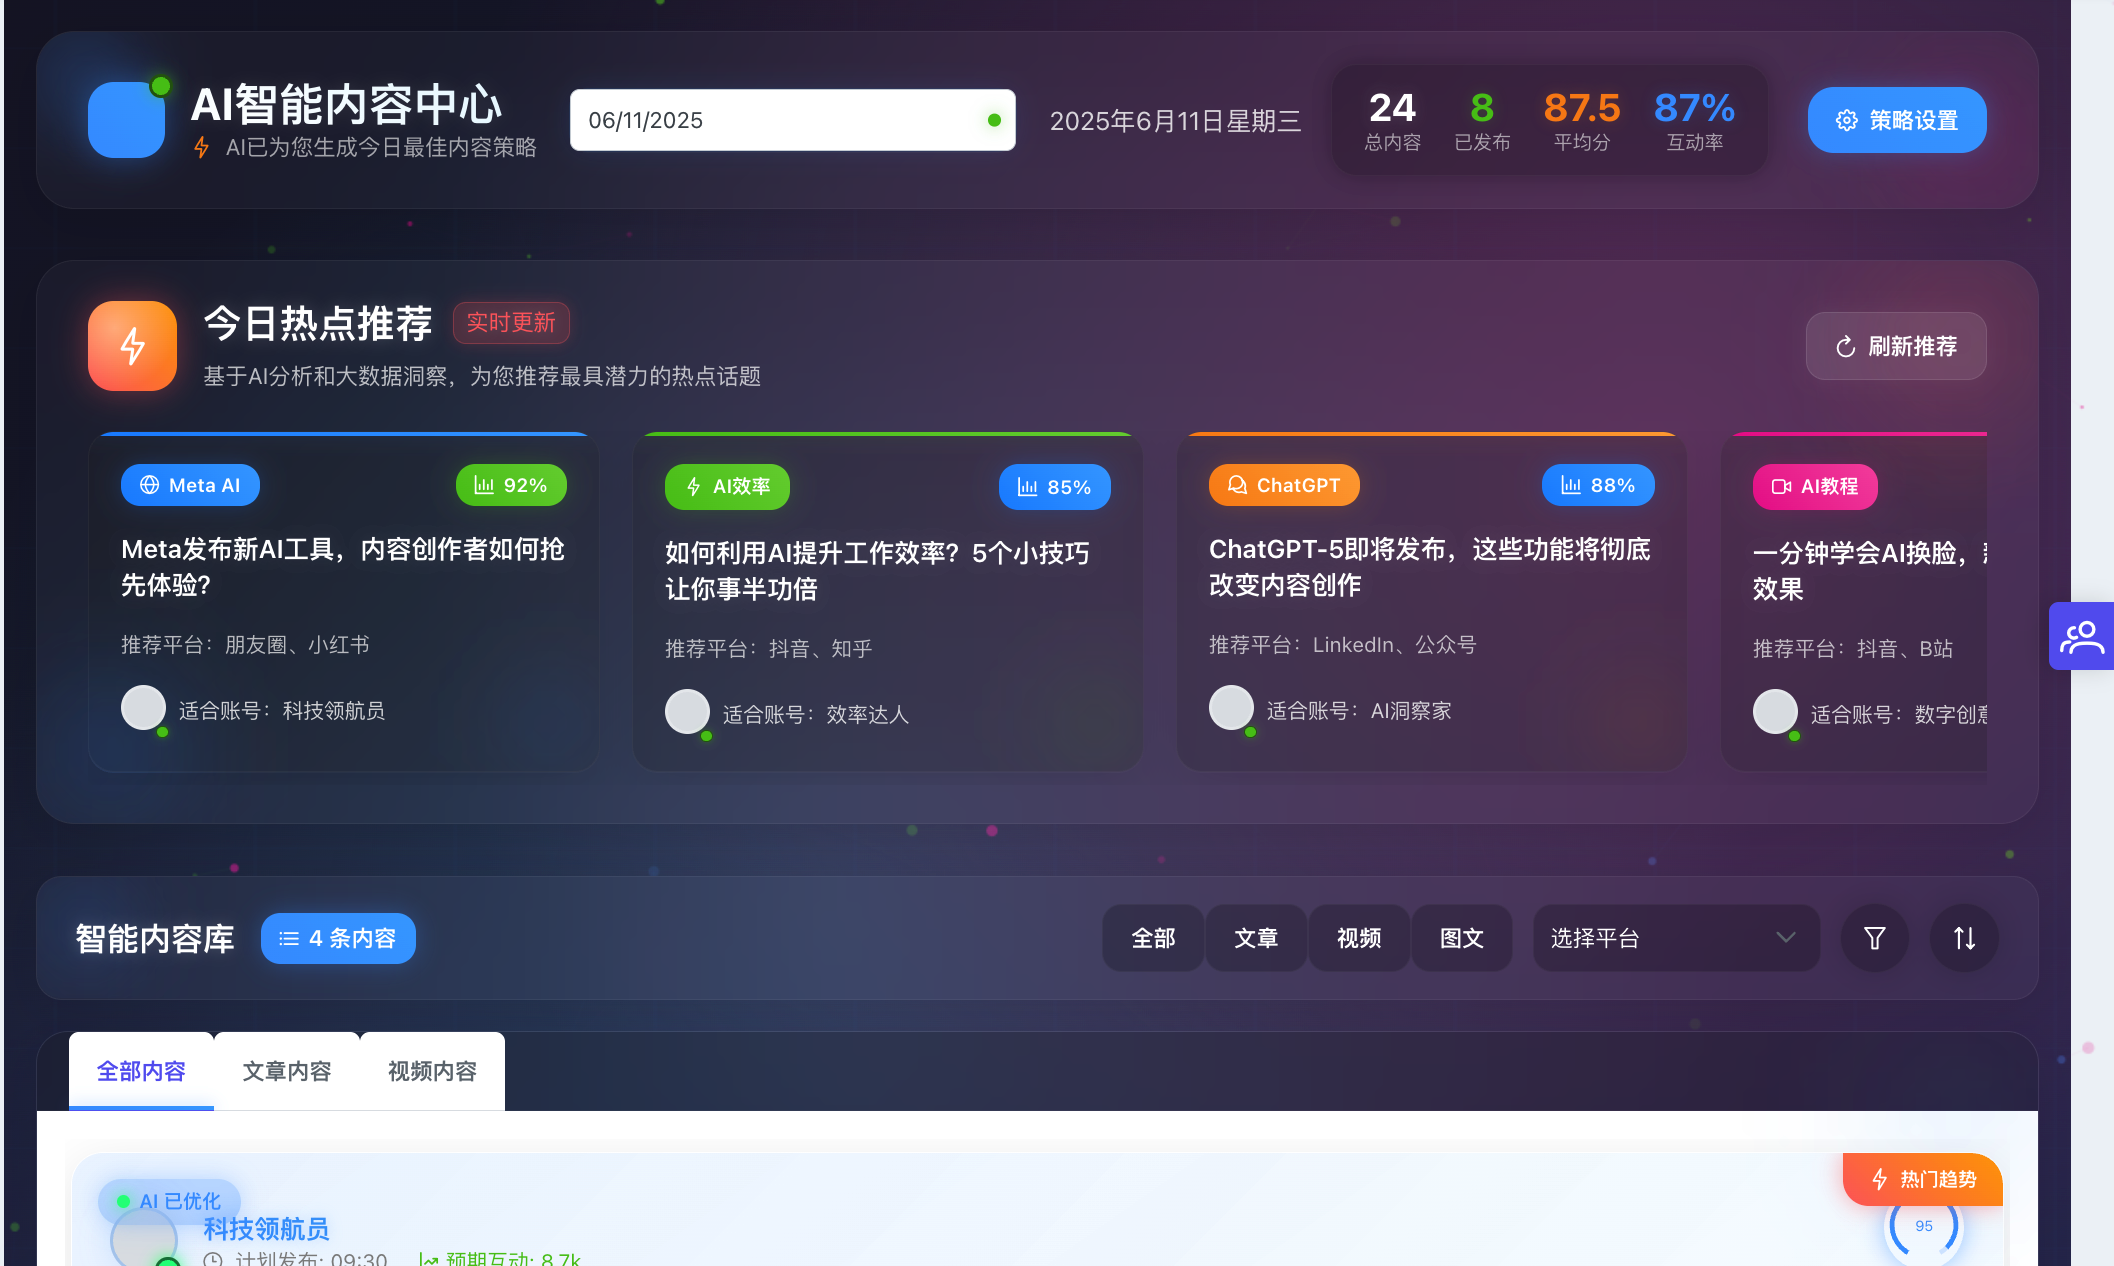Click the ChatGPT orange tag
This screenshot has height=1266, width=2114.
pos(1284,485)
